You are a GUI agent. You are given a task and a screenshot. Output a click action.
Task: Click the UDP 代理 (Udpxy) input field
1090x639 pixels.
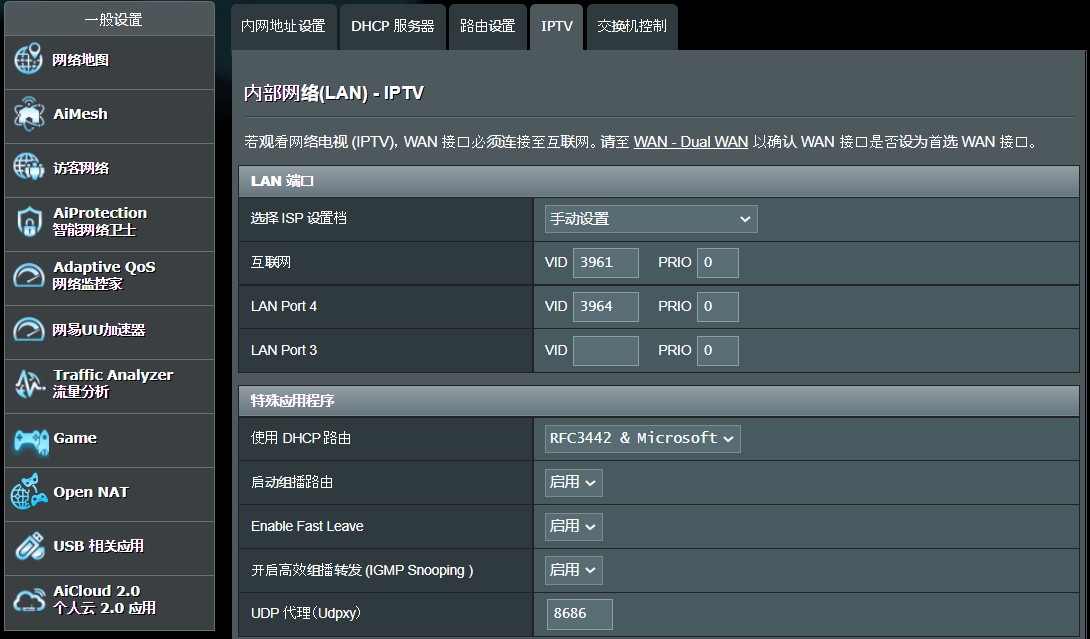pyautogui.click(x=579, y=614)
